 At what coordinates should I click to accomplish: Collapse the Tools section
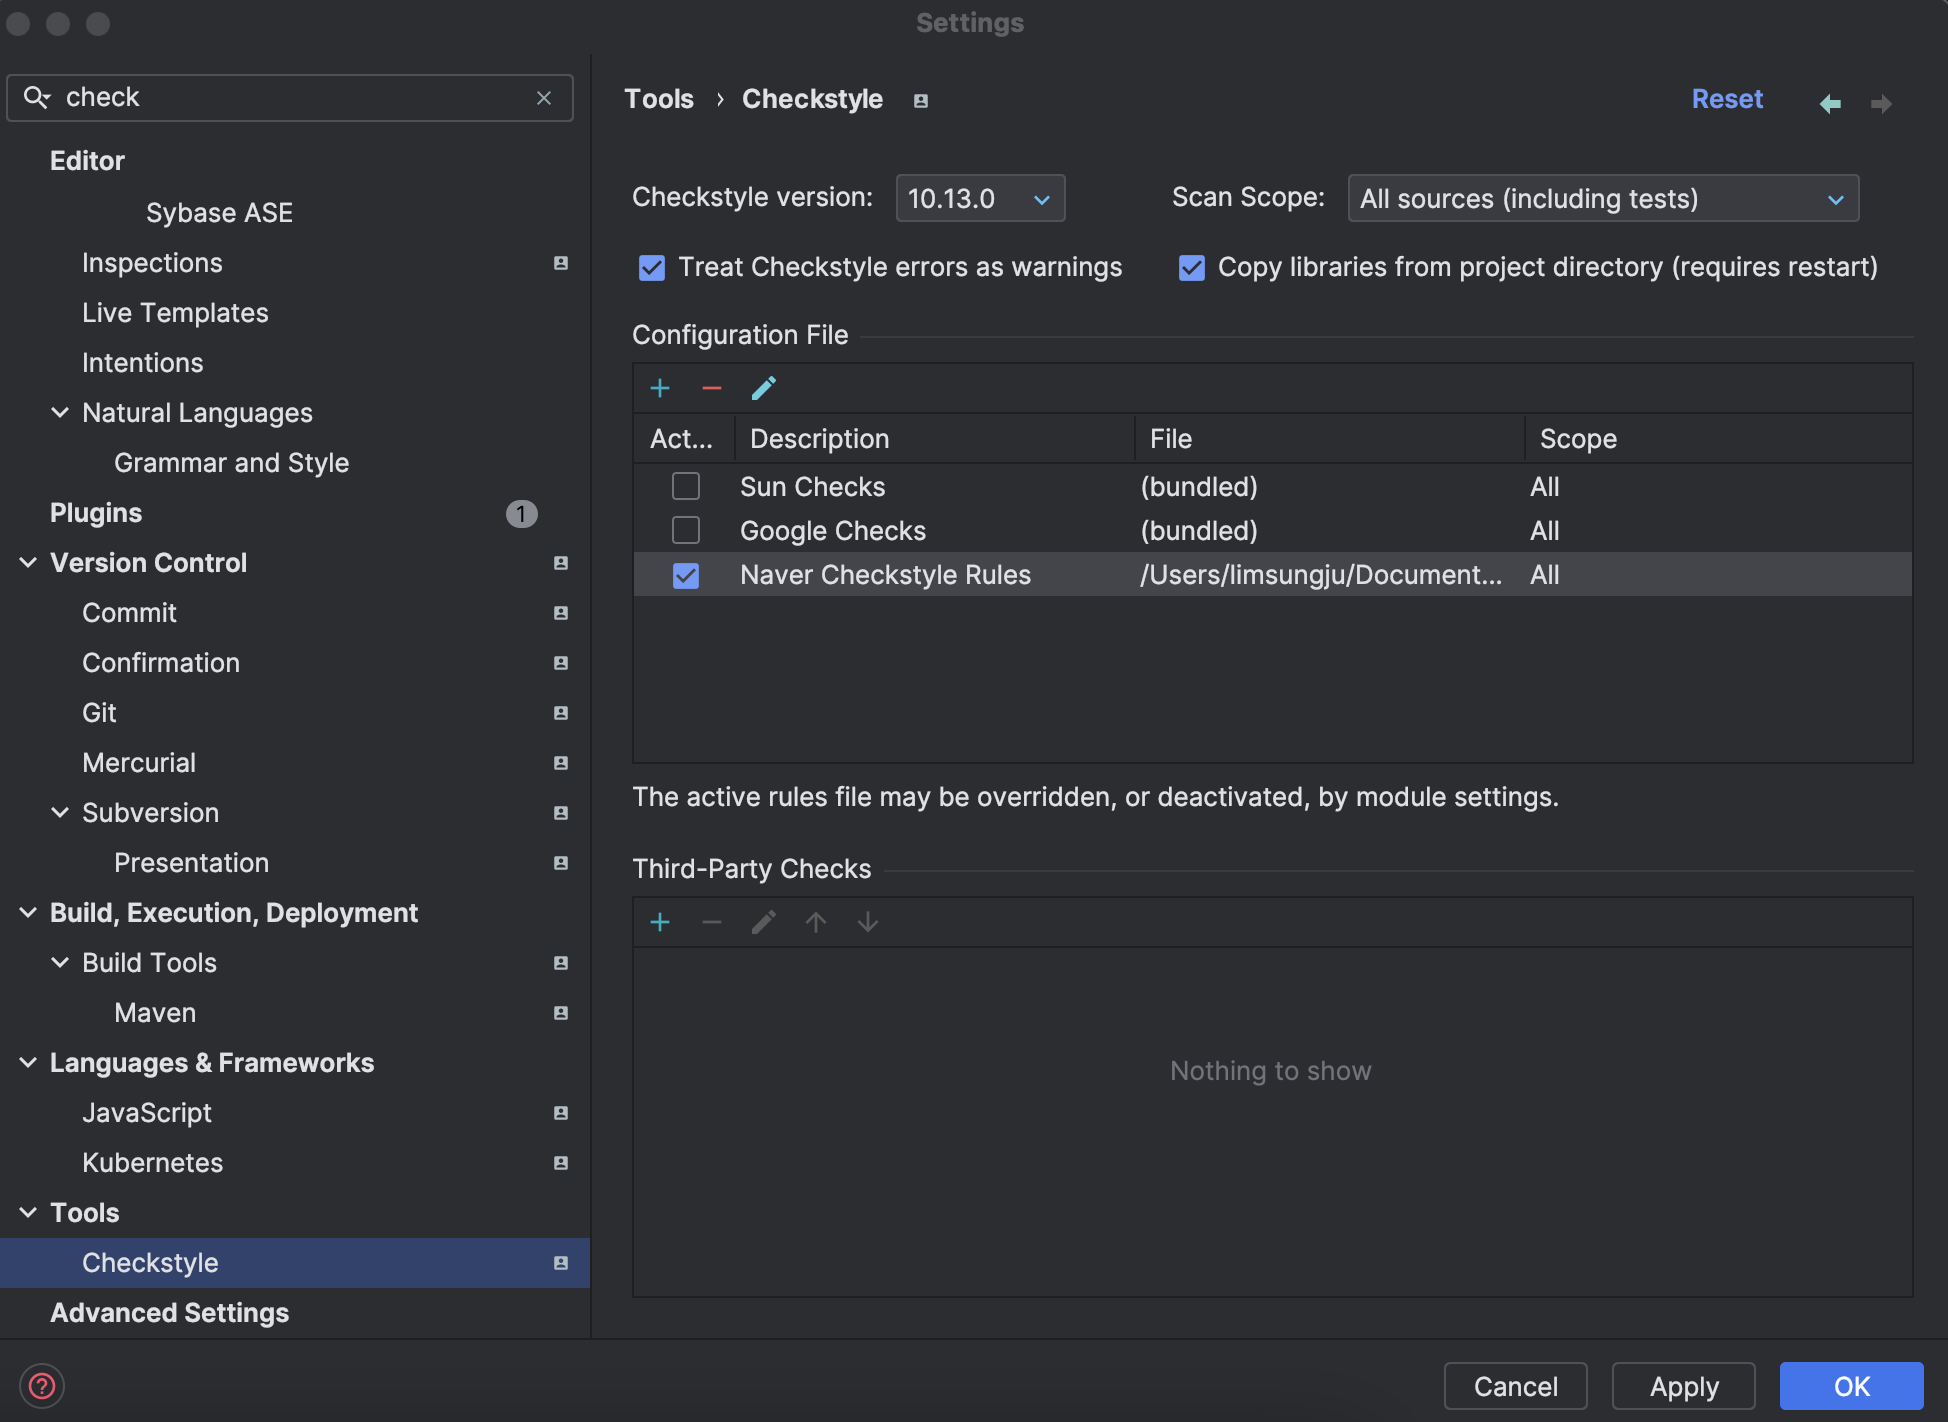(x=28, y=1212)
